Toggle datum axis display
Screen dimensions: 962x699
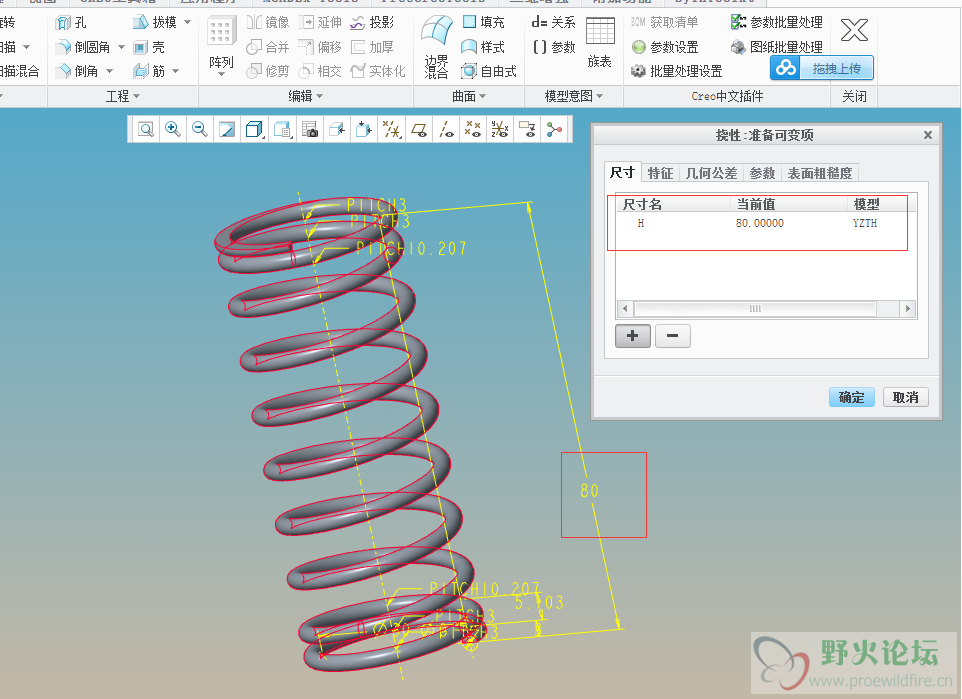pyautogui.click(x=446, y=129)
